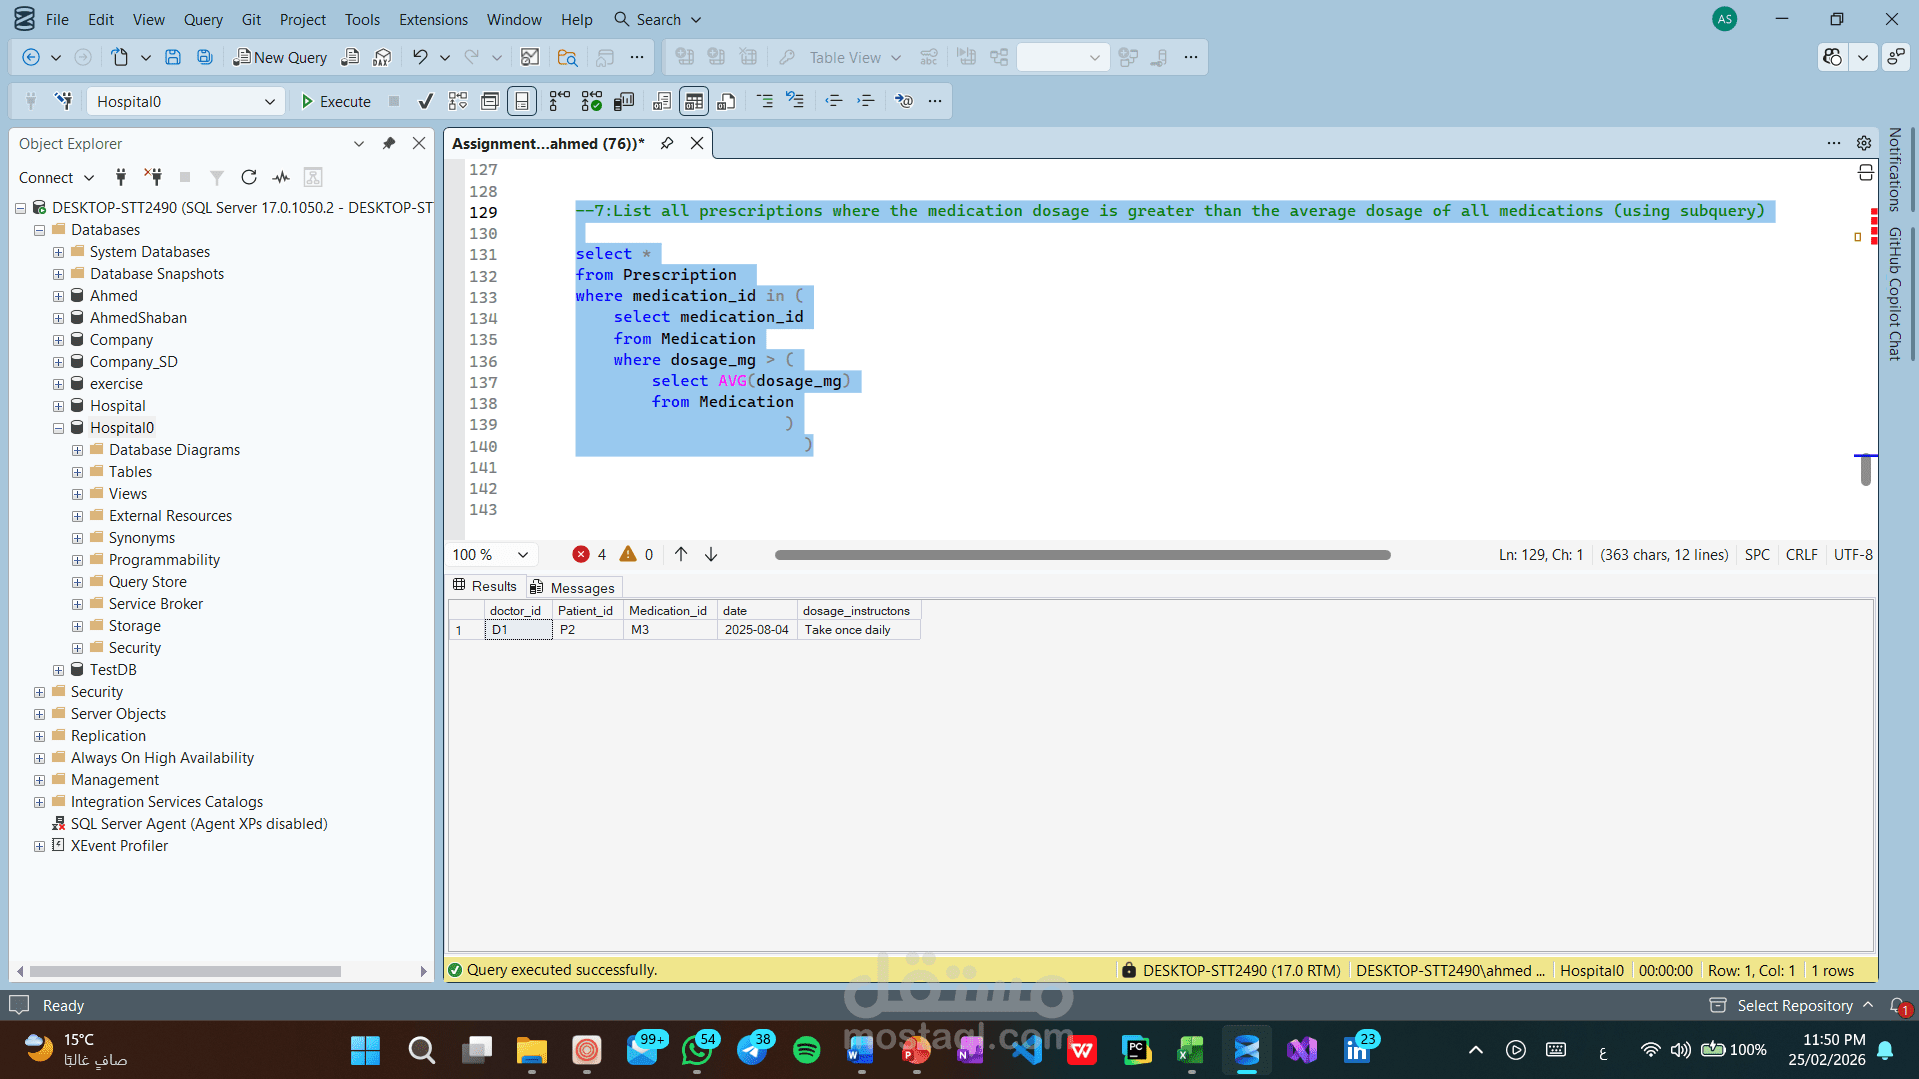Switch to the Messages tab
This screenshot has width=1919, height=1079.
click(573, 587)
